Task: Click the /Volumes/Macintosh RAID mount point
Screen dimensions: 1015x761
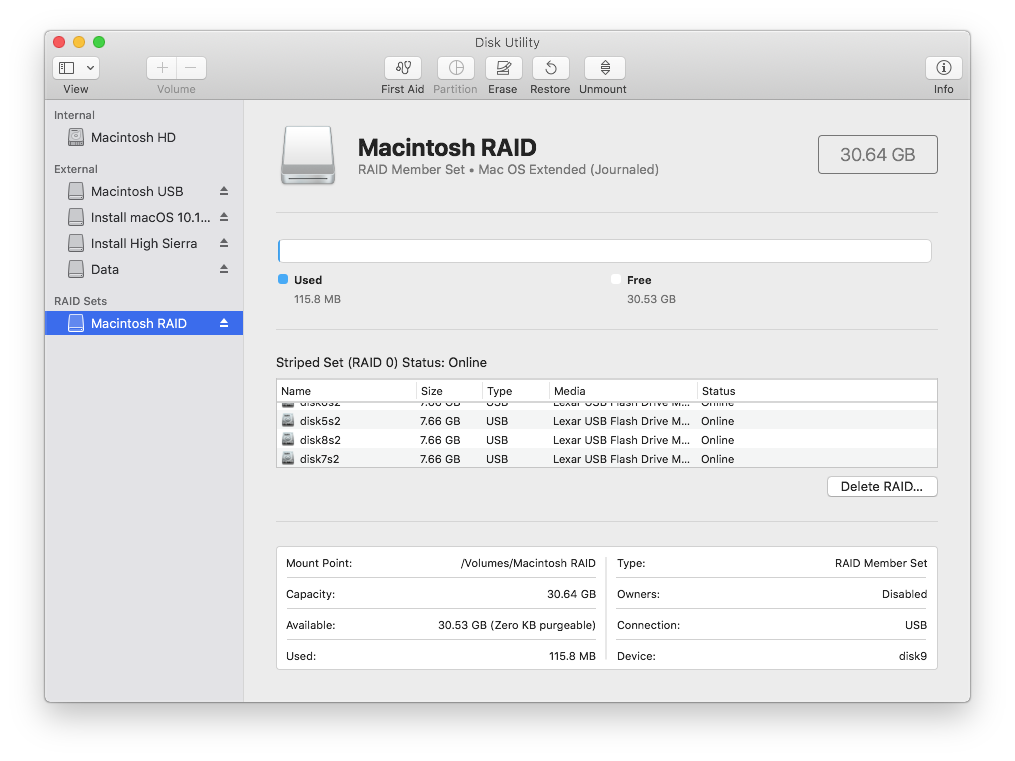Action: pos(528,563)
